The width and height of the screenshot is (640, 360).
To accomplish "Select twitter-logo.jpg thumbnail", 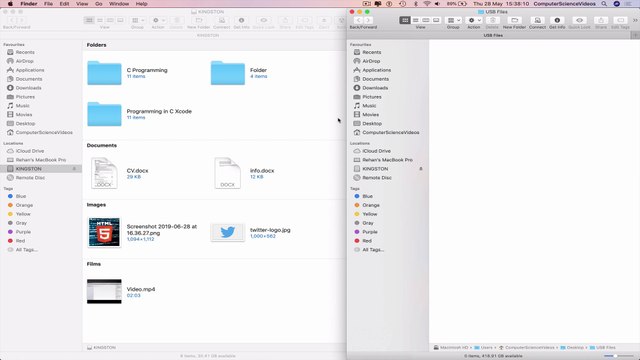I will [228, 233].
